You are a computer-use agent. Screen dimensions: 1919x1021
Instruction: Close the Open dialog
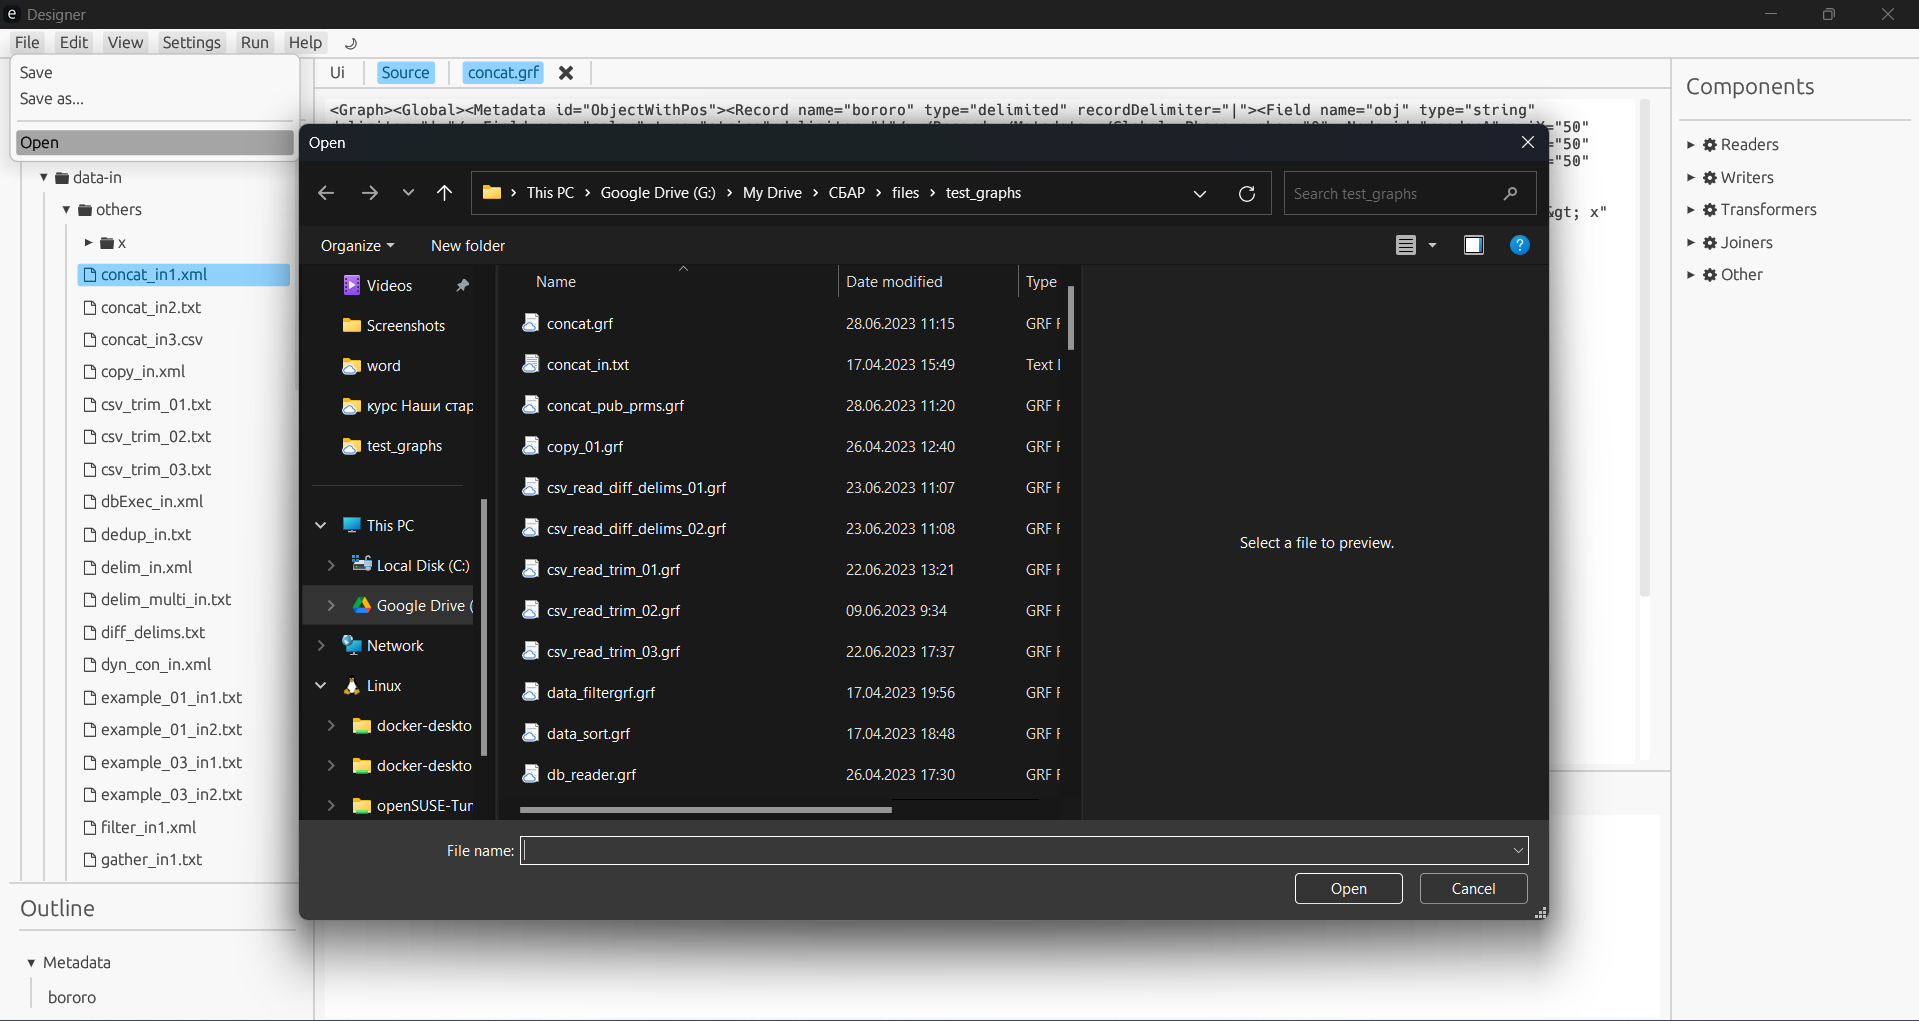pyautogui.click(x=1527, y=142)
